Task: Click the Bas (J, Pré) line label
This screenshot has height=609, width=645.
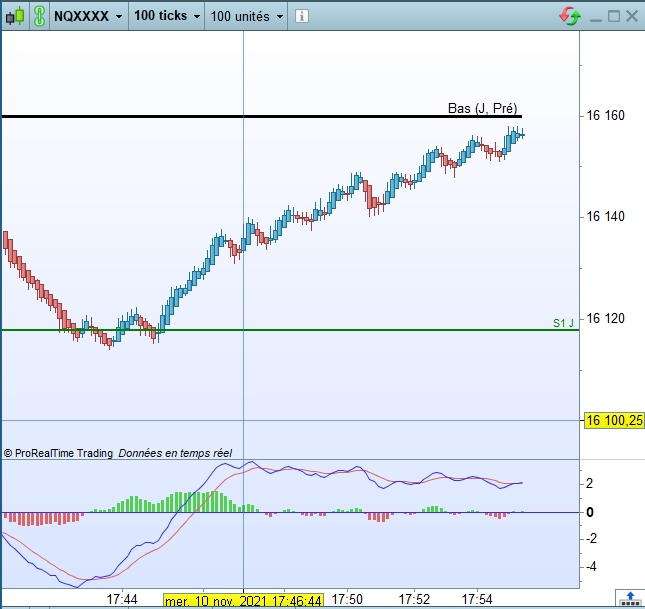Action: pyautogui.click(x=482, y=108)
